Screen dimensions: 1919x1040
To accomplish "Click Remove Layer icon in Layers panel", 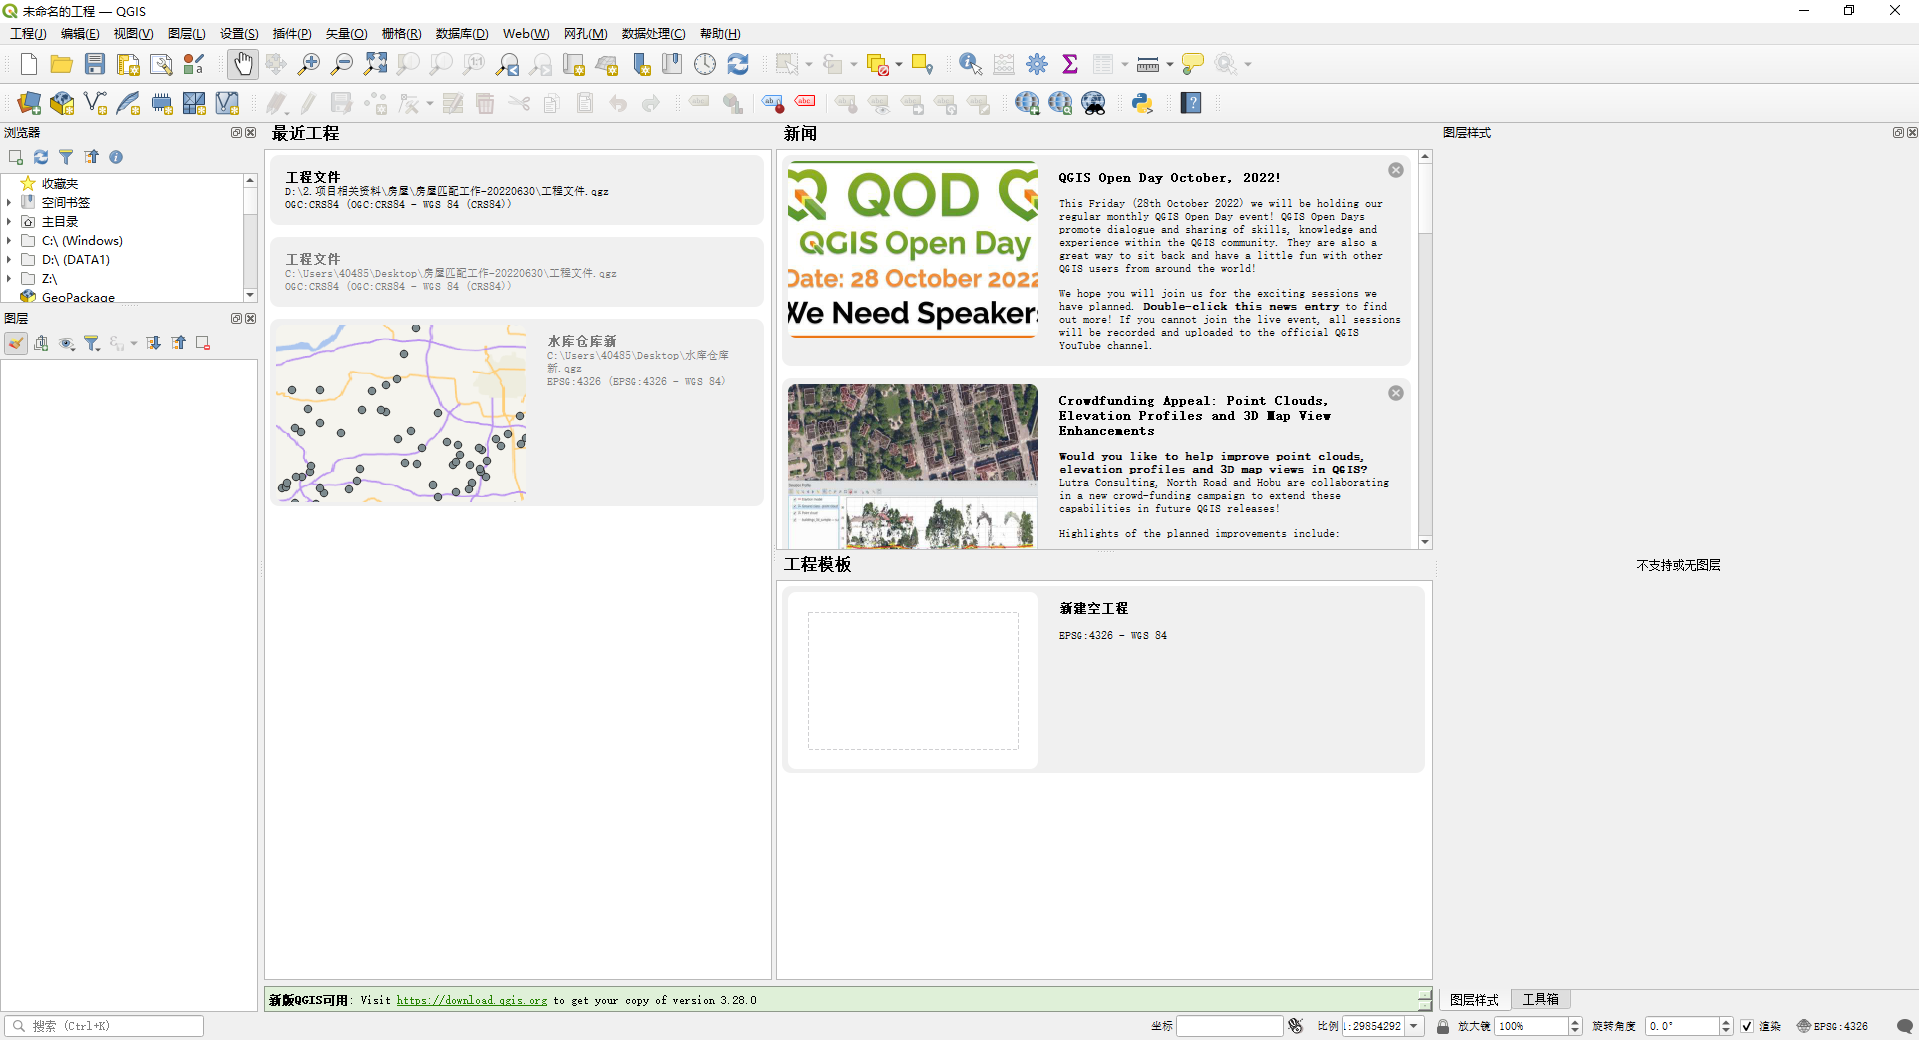I will click(203, 343).
